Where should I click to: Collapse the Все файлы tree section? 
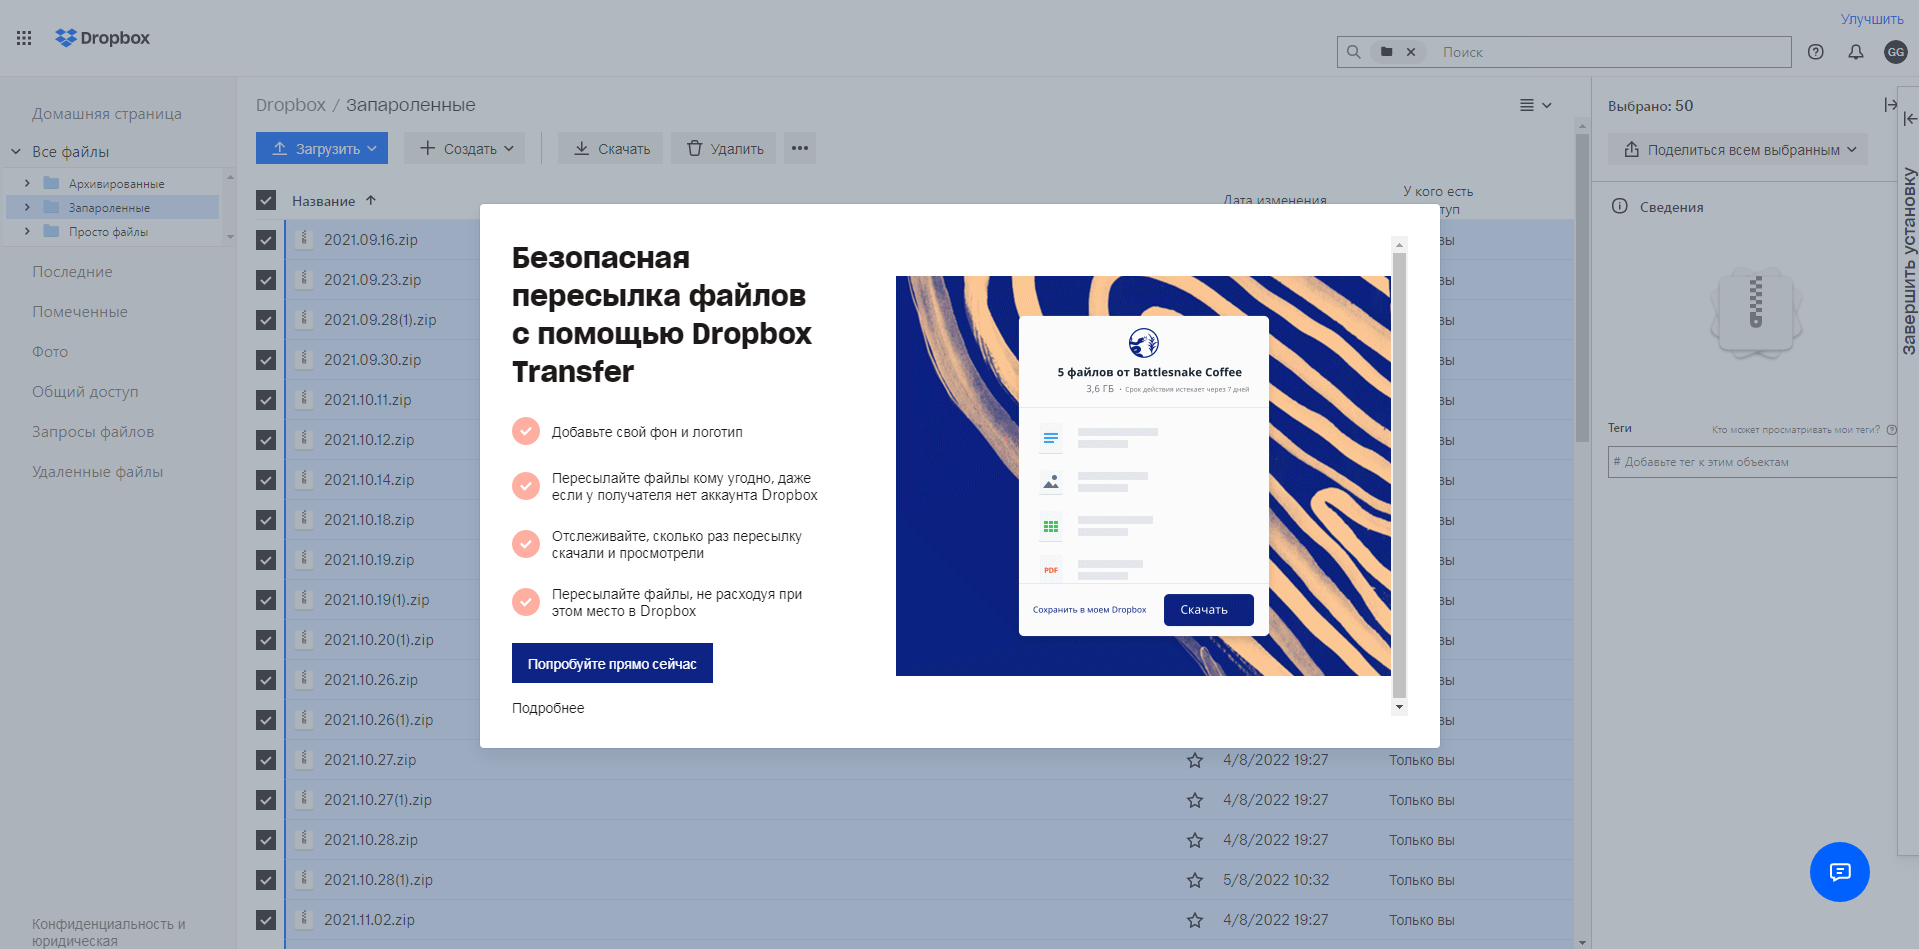point(16,152)
